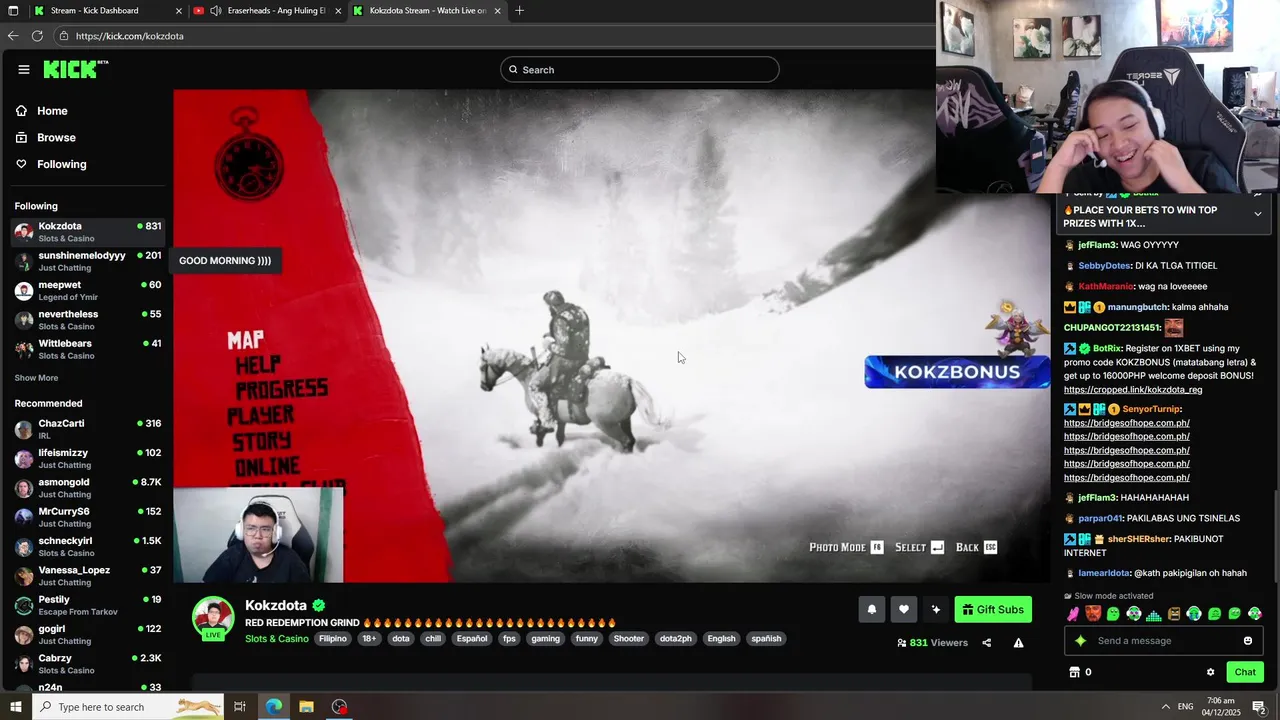Open the Slots & Casino category link

tap(277, 639)
